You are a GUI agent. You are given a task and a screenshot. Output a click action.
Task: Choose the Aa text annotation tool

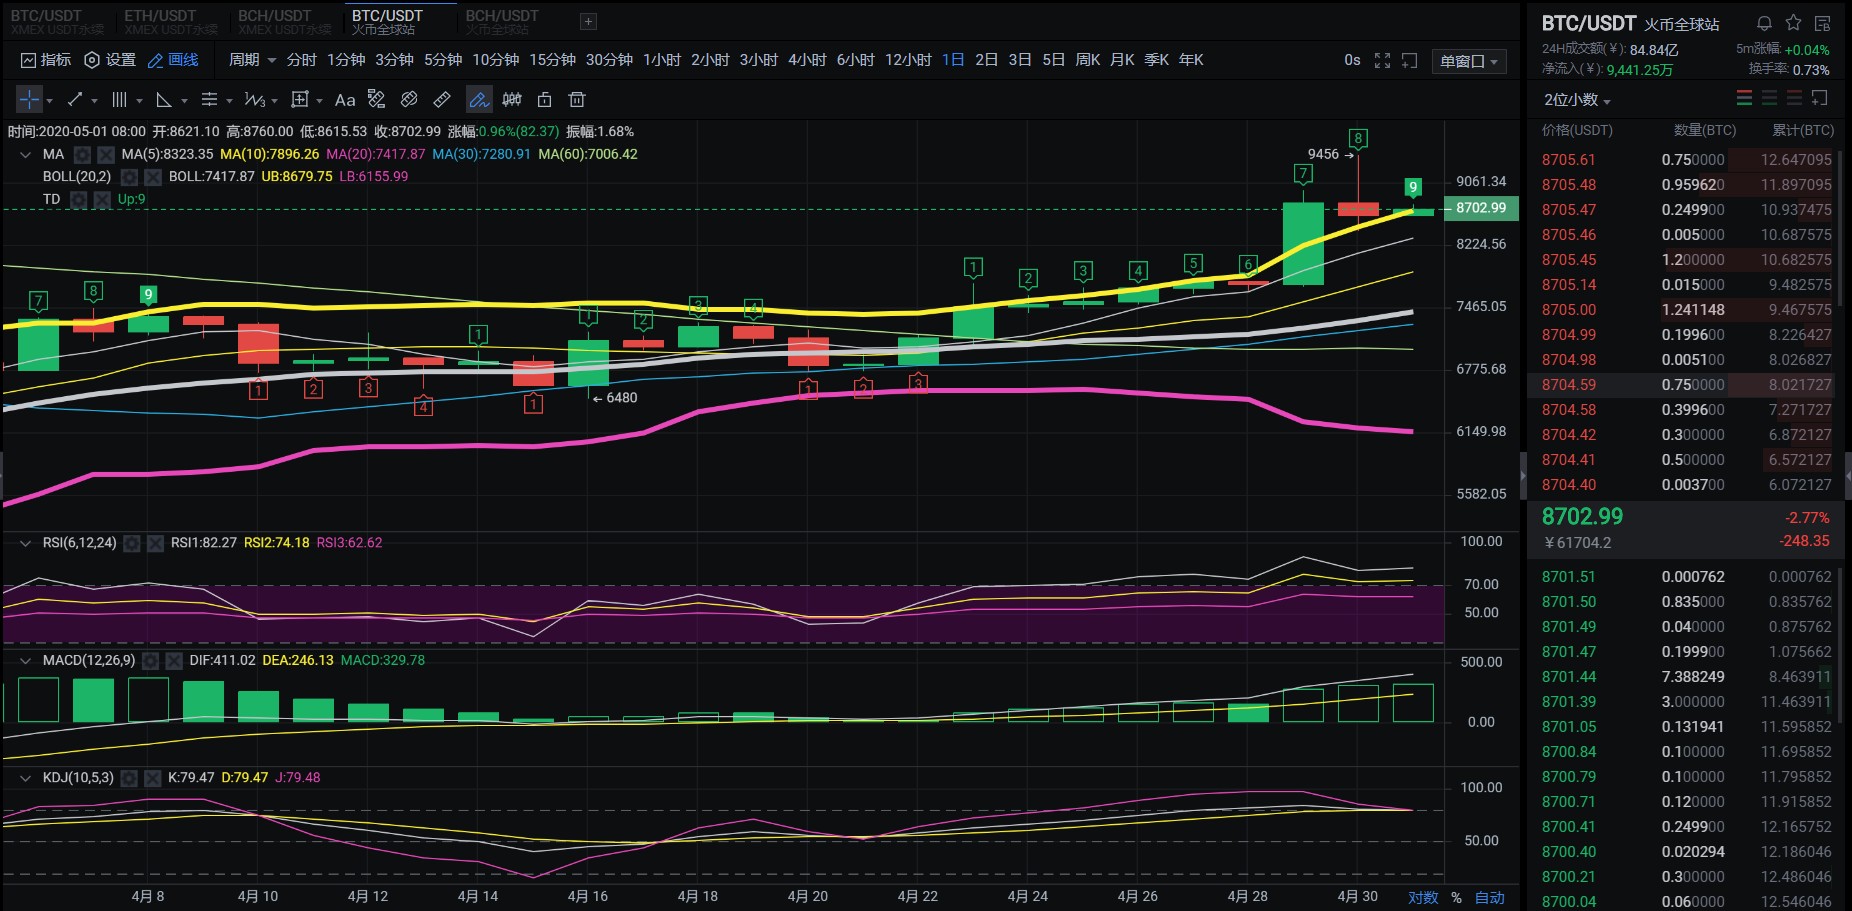[345, 99]
